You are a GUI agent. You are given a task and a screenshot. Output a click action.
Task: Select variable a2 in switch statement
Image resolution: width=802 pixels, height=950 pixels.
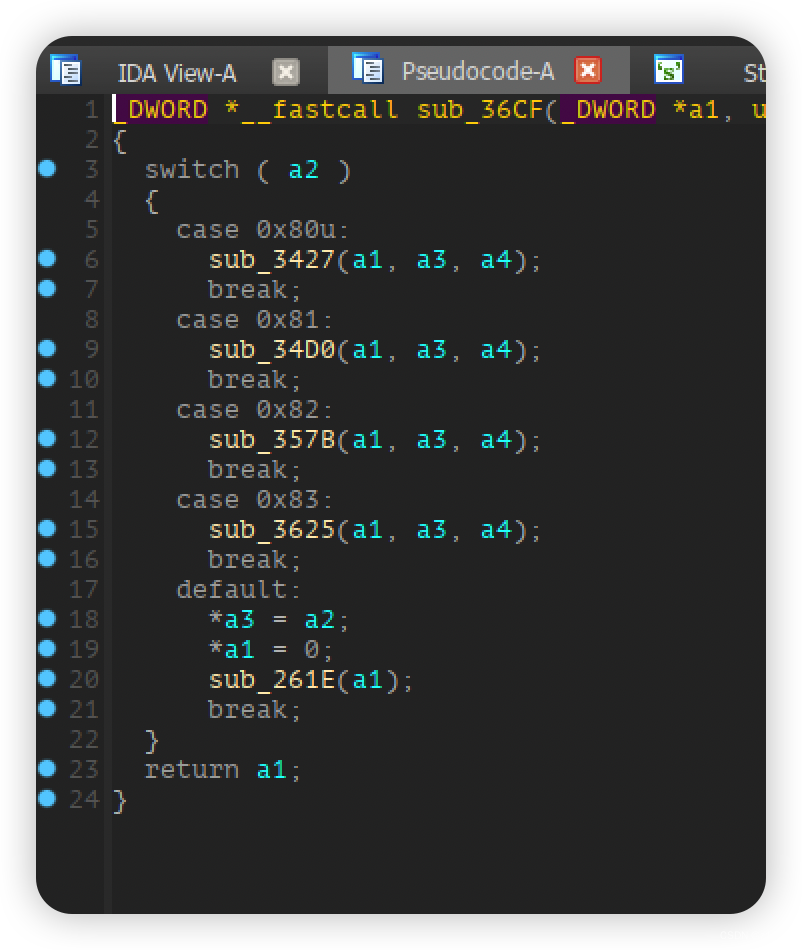coord(303,170)
